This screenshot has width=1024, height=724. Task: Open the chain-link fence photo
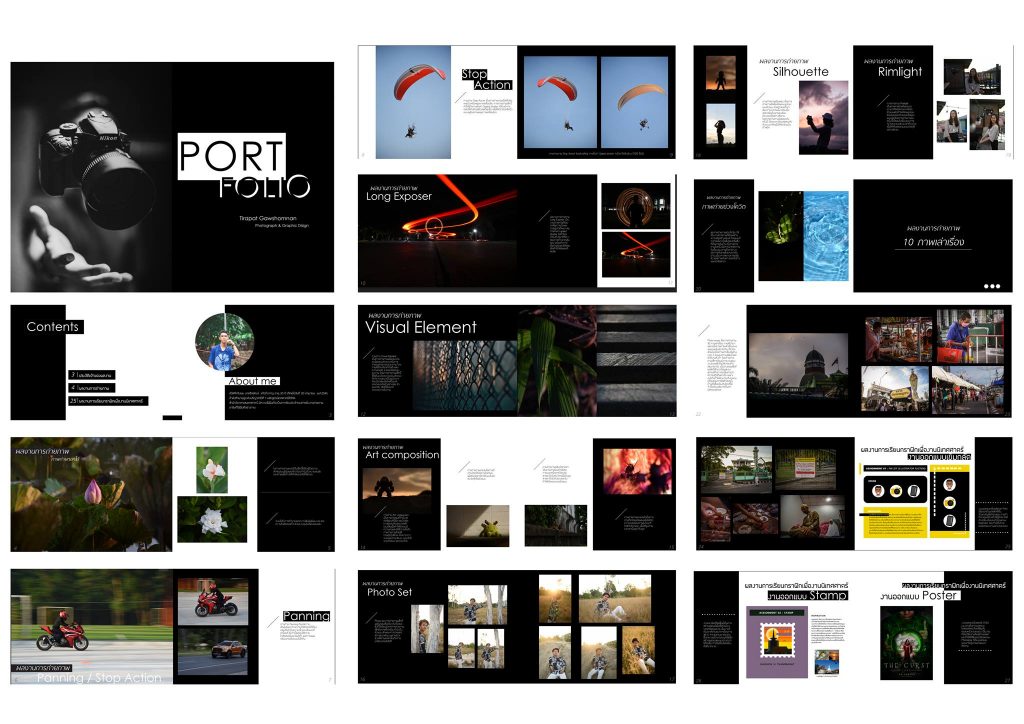point(465,375)
